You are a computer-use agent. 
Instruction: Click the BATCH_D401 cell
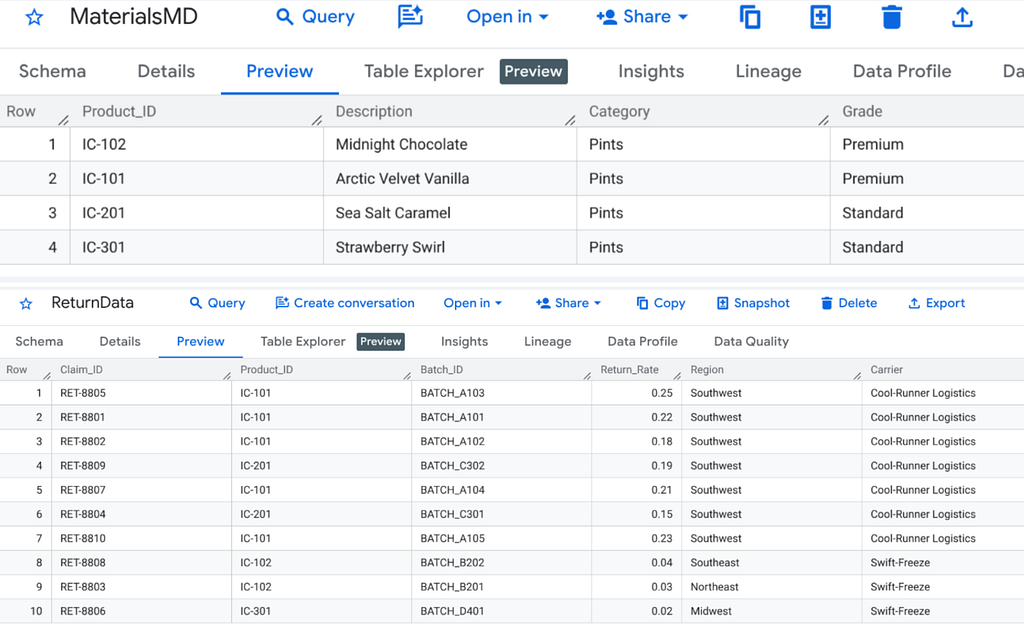point(502,611)
